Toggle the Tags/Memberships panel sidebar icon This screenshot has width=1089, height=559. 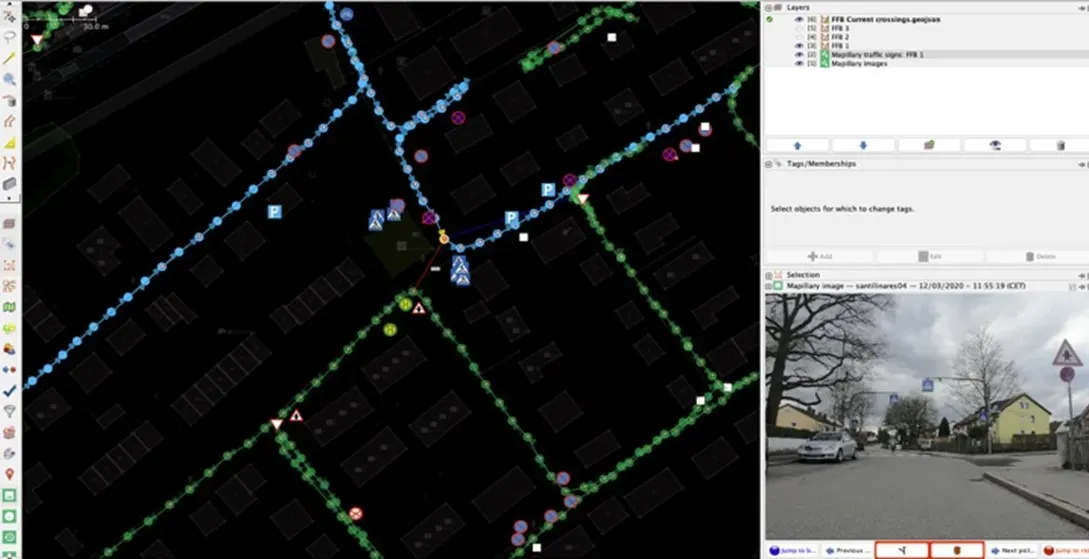click(9, 244)
